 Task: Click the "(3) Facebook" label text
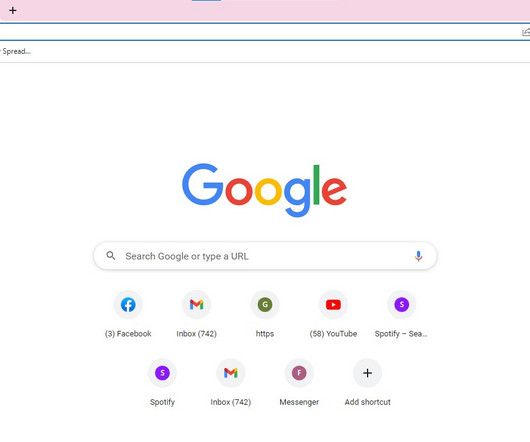pyautogui.click(x=128, y=334)
